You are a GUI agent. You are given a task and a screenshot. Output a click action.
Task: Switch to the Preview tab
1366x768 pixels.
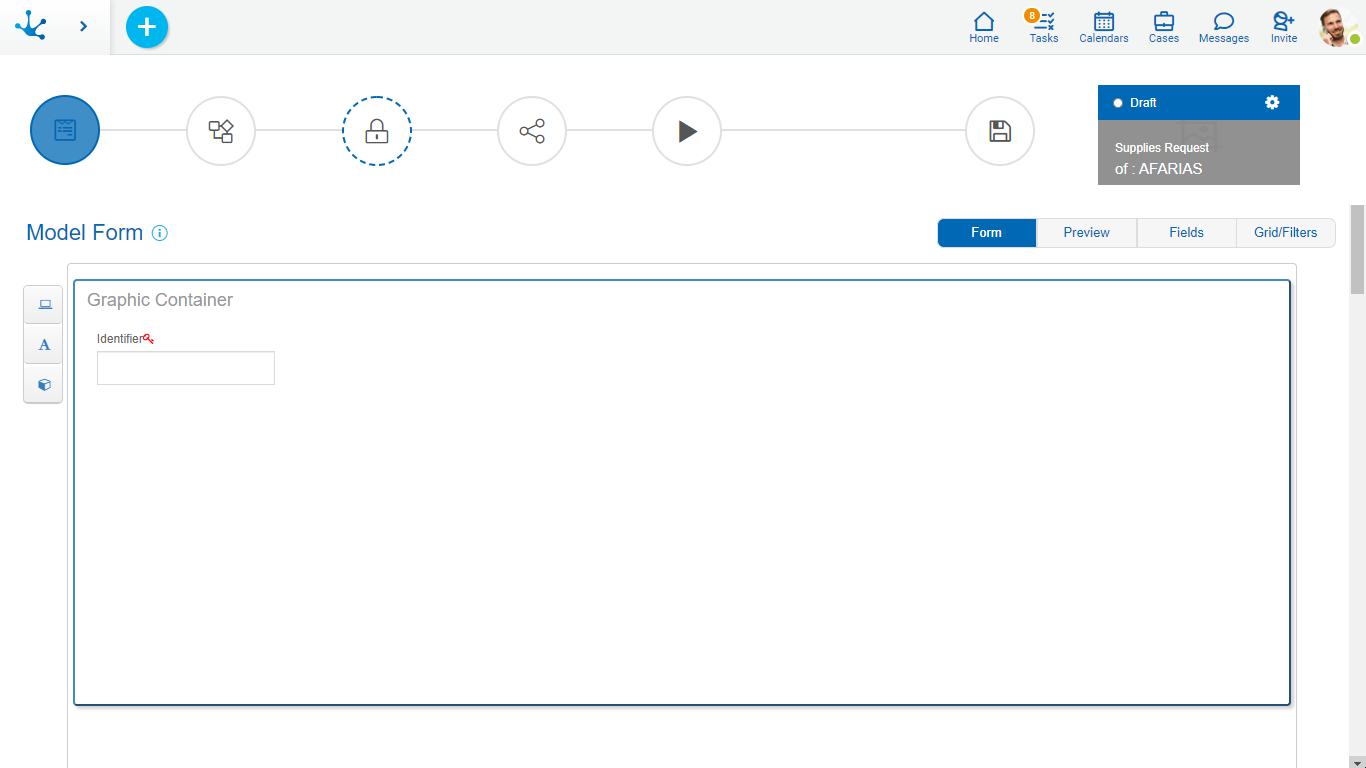(1086, 233)
